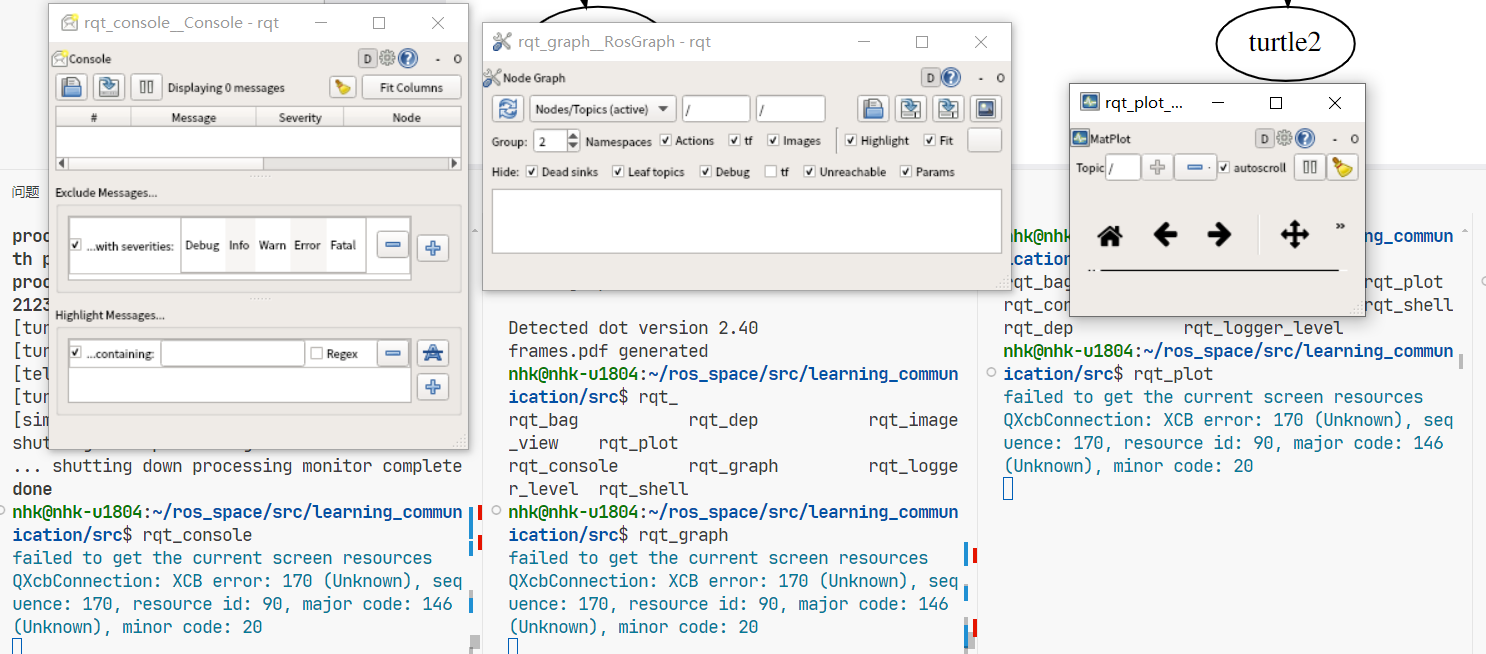
Task: Click first save-as export icon in Node Graph
Action: [x=910, y=109]
